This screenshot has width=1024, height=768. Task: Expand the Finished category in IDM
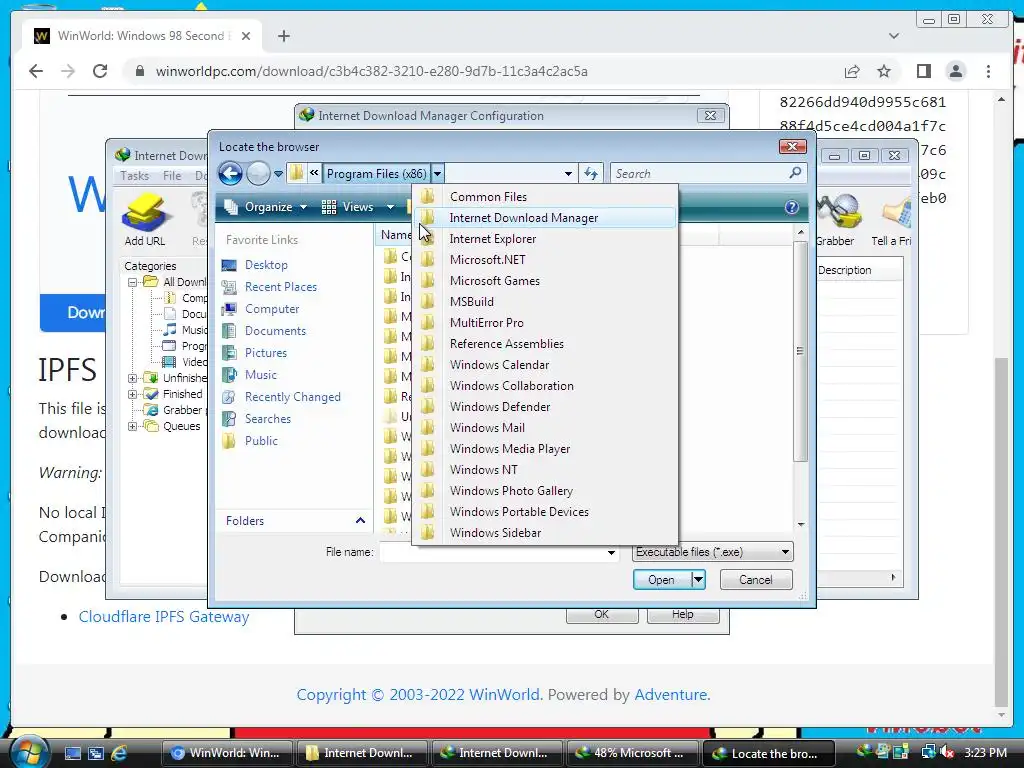(x=133, y=394)
